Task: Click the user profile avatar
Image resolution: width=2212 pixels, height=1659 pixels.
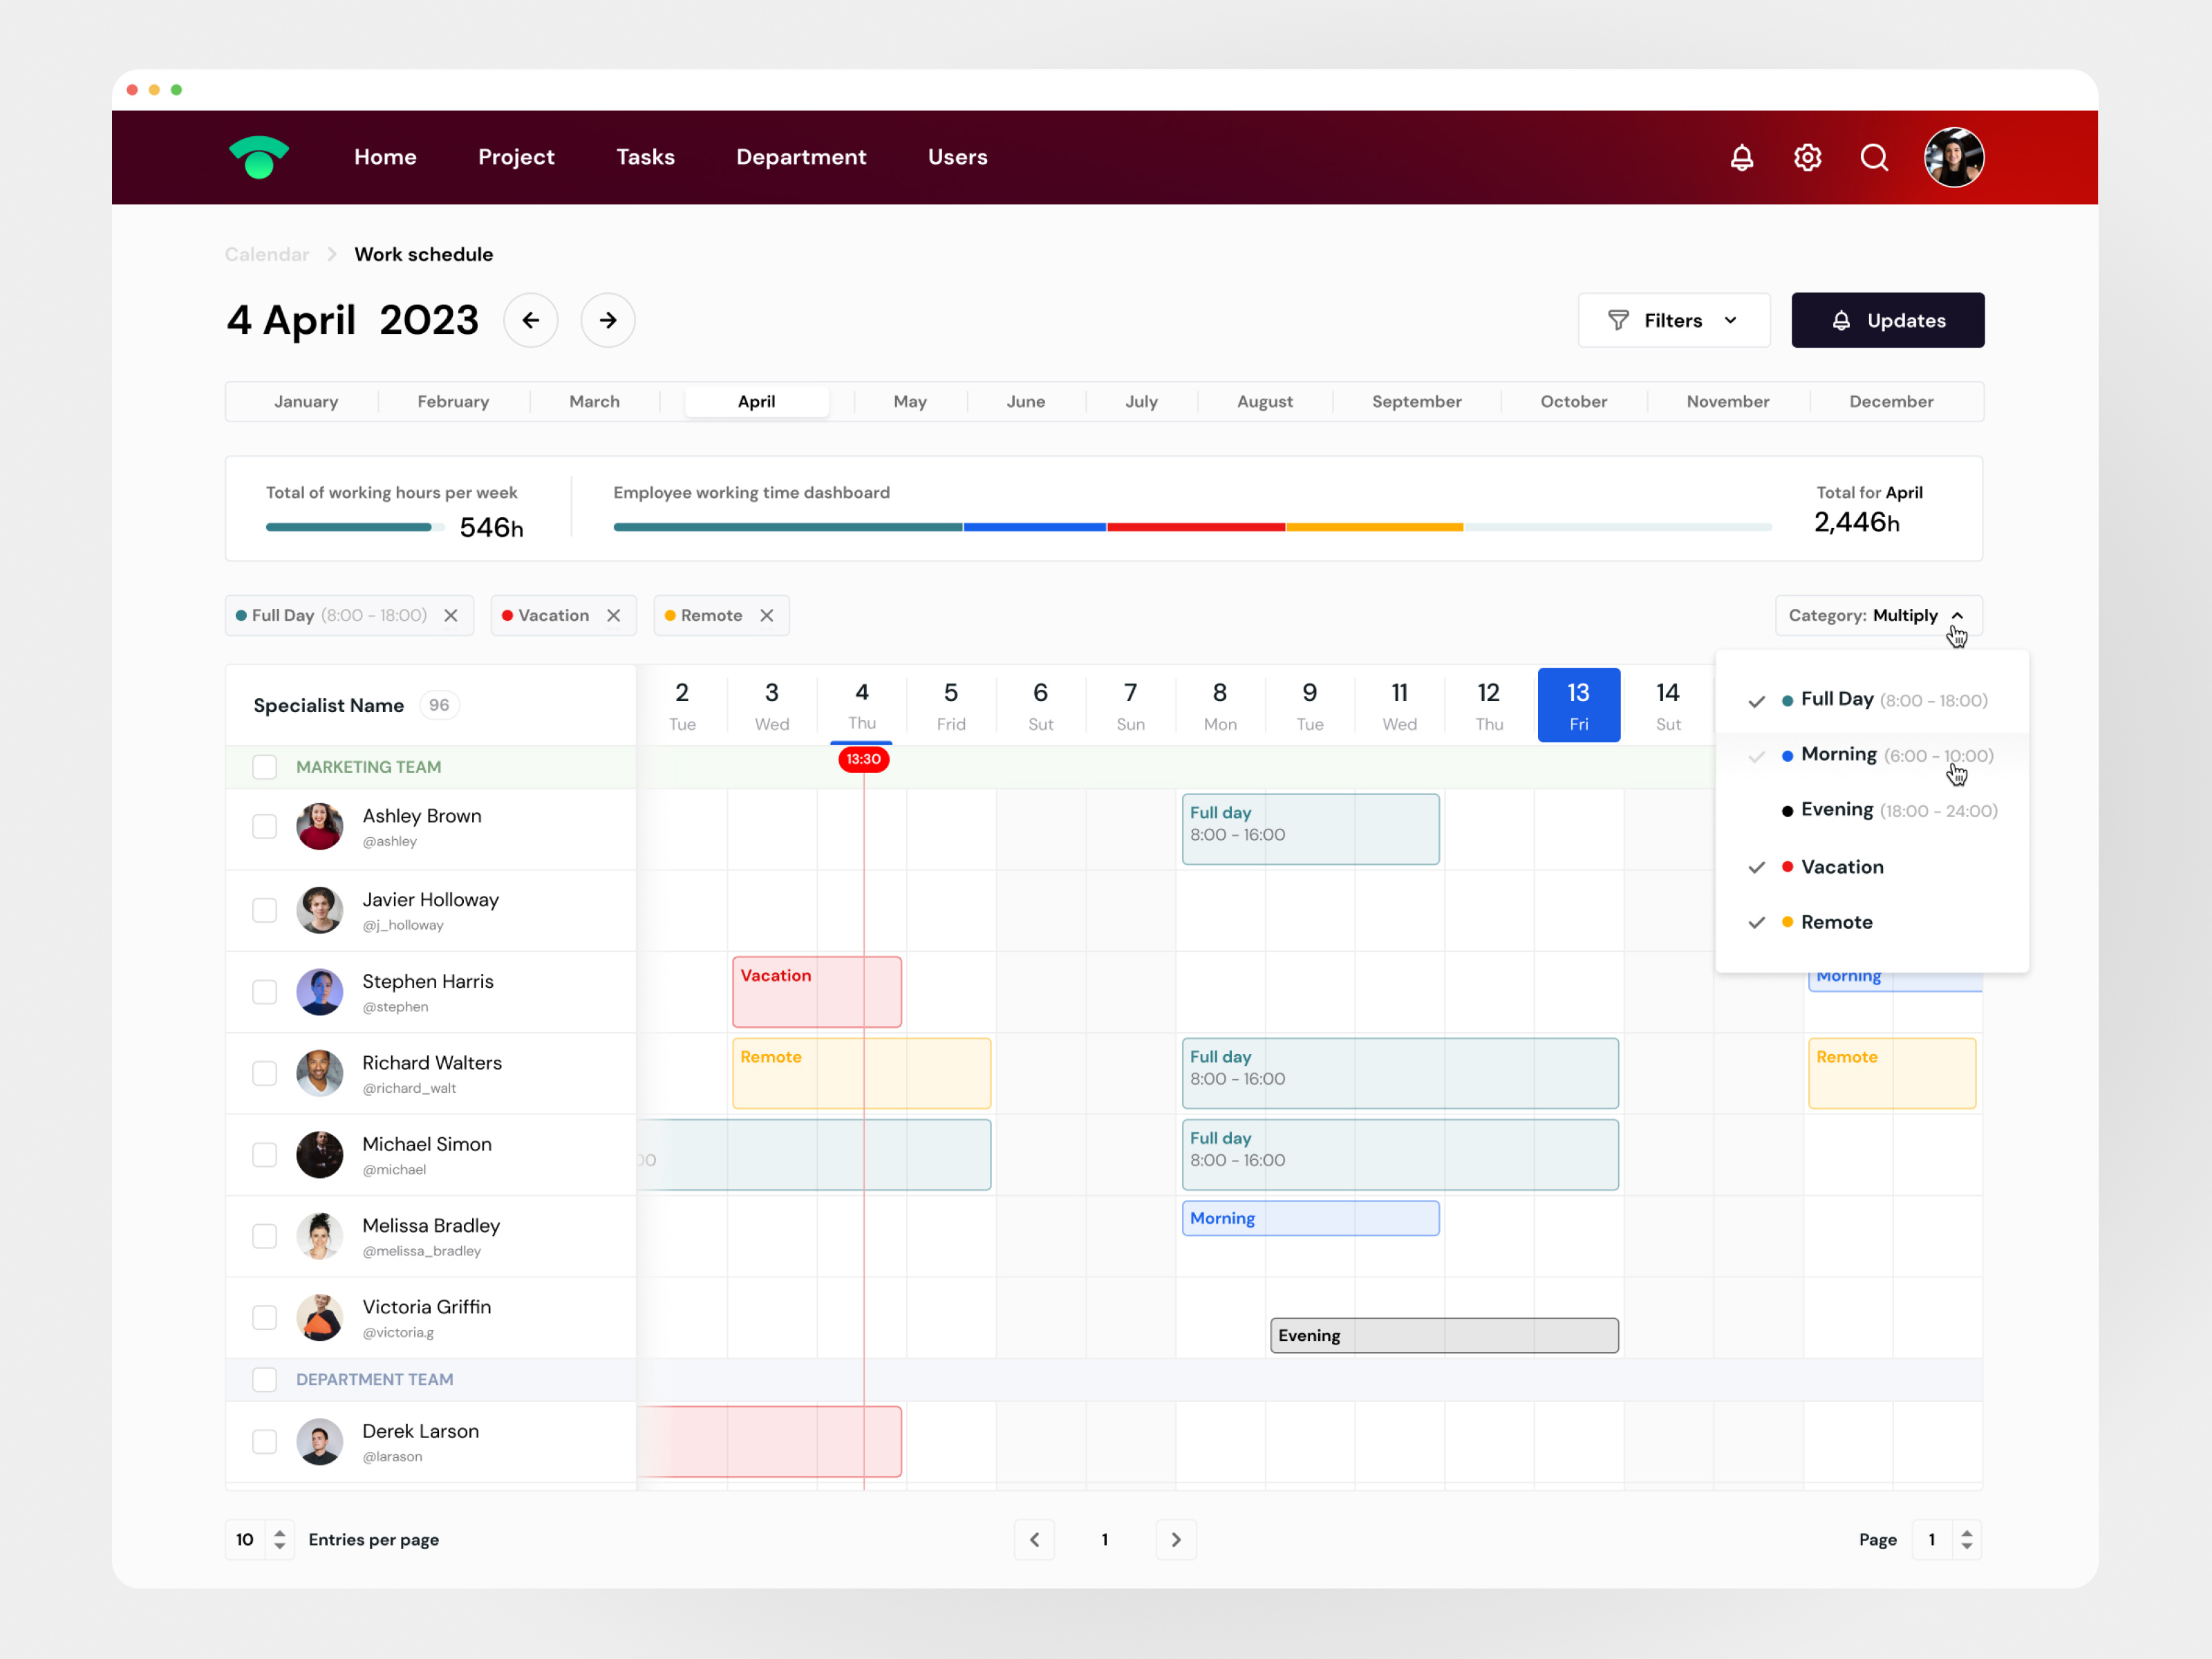Action: pos(1954,157)
